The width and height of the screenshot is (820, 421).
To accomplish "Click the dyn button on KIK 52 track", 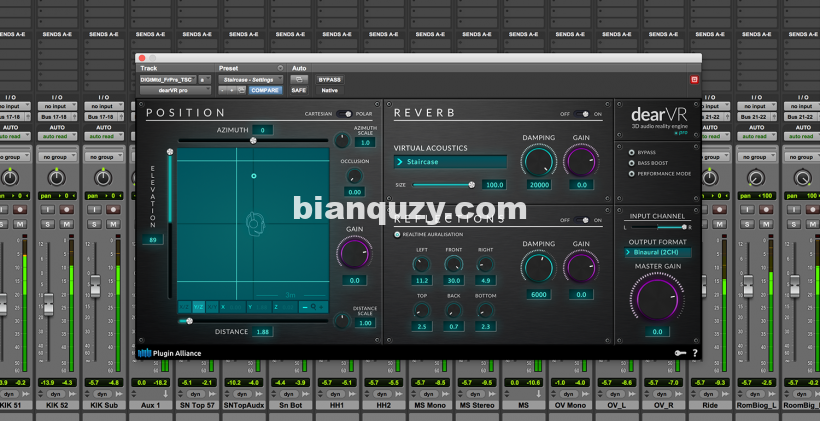I will point(56,394).
